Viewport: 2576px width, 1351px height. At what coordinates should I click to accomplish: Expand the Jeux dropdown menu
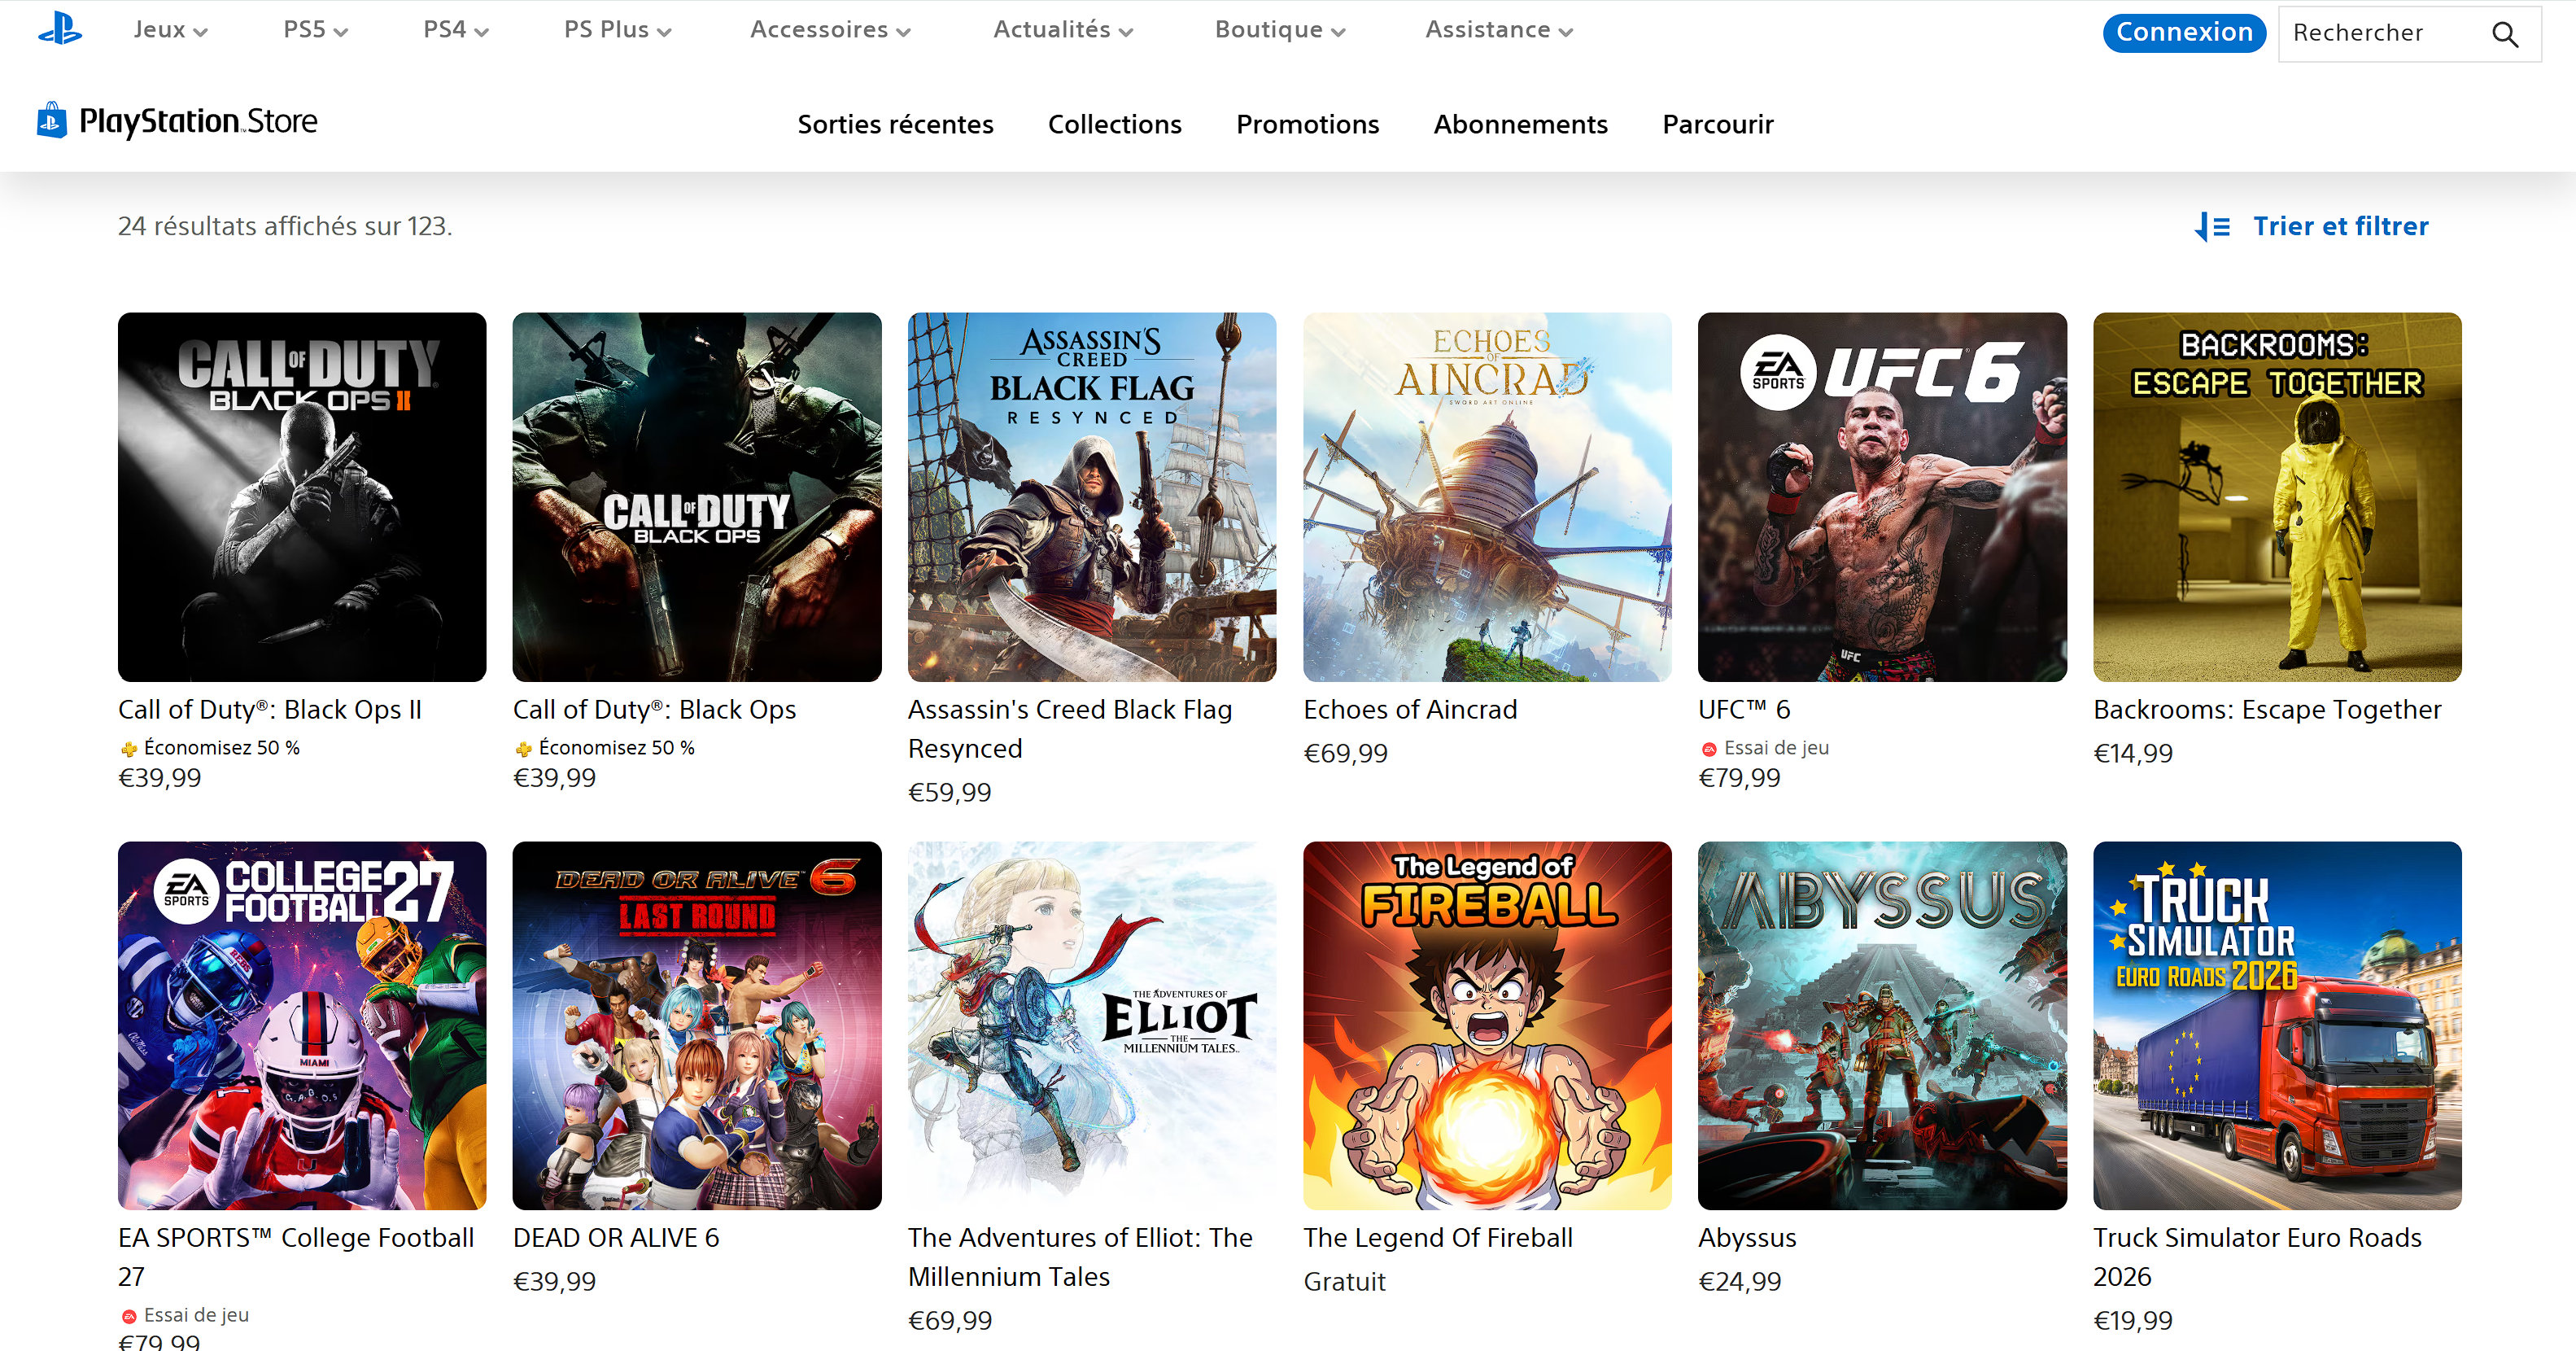pyautogui.click(x=171, y=30)
